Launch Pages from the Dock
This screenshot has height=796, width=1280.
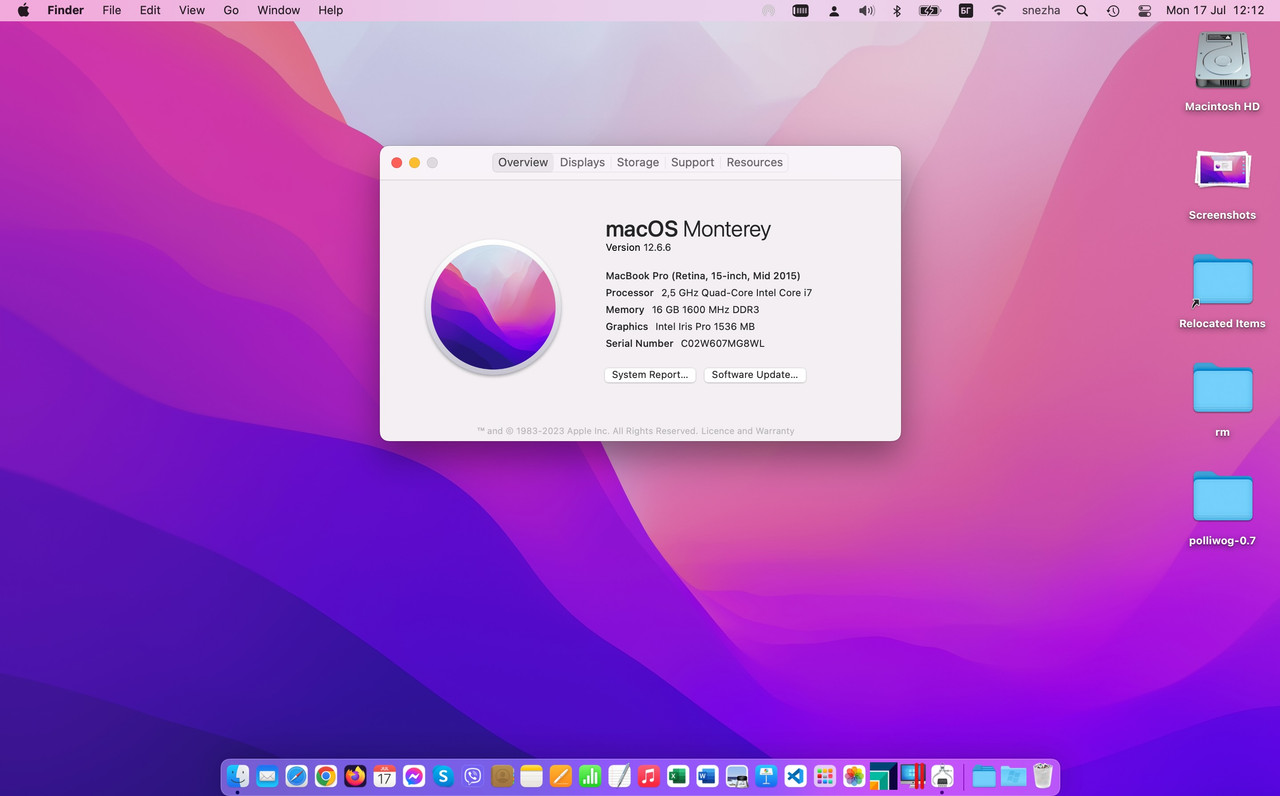click(x=561, y=776)
